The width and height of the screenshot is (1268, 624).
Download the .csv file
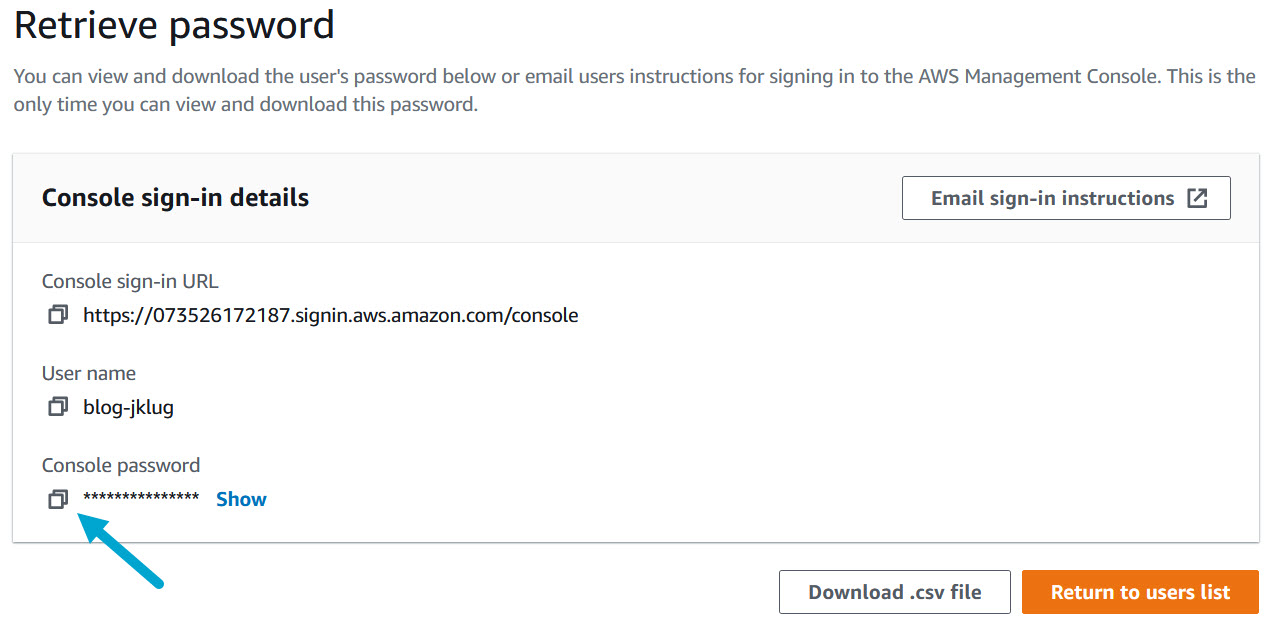click(x=894, y=592)
